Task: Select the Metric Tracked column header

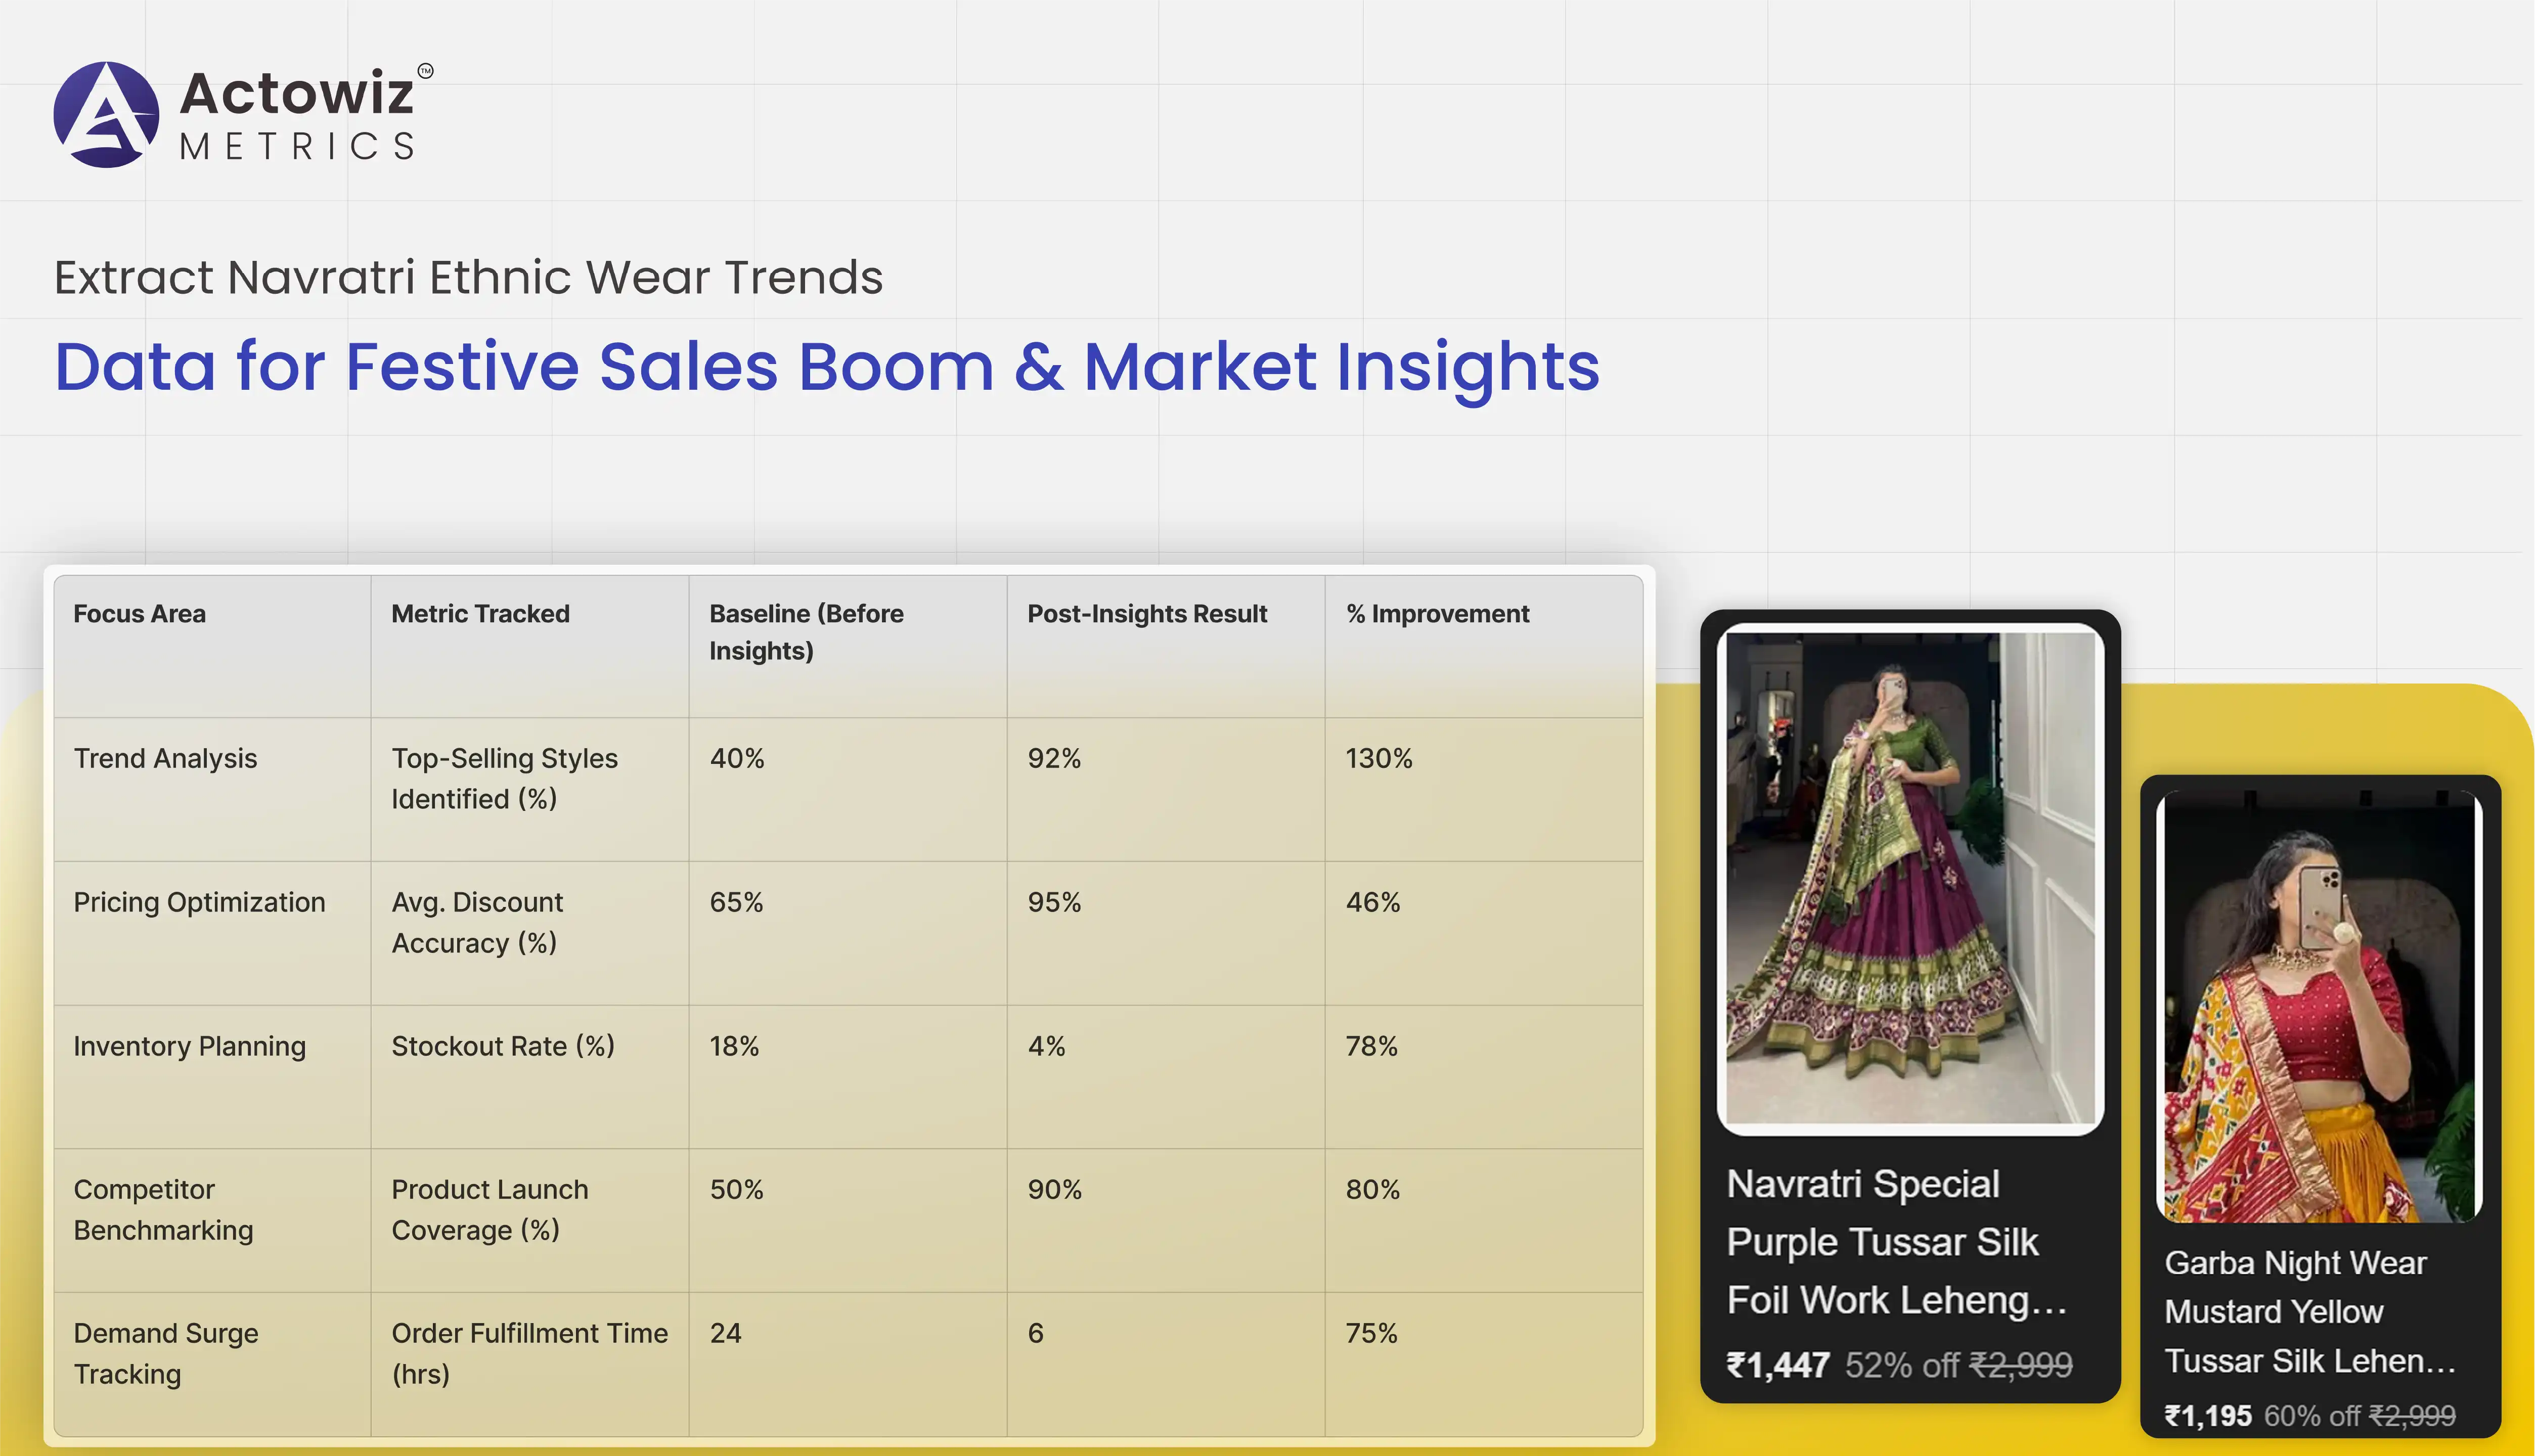Action: tap(480, 614)
